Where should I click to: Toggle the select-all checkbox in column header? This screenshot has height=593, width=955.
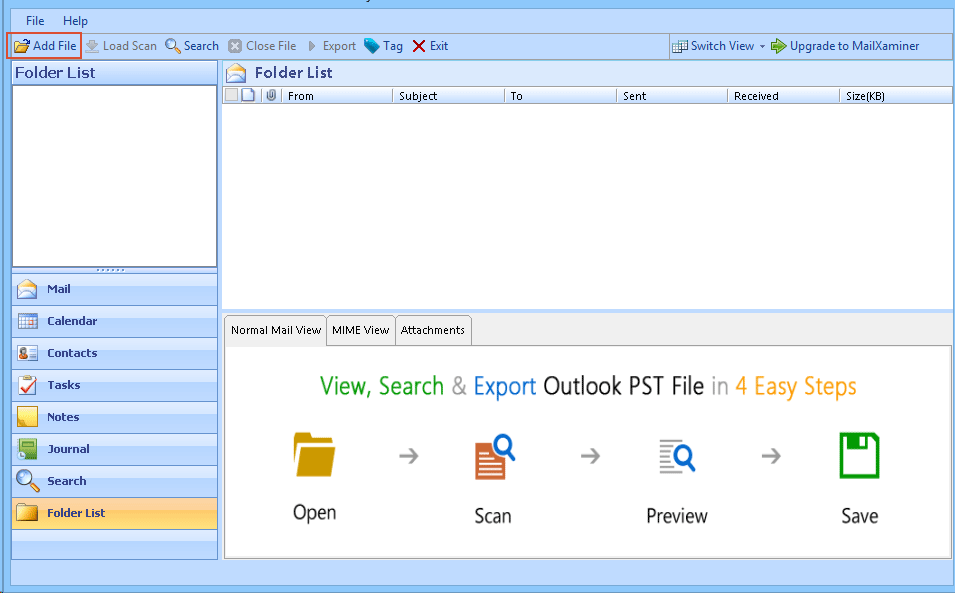click(231, 95)
